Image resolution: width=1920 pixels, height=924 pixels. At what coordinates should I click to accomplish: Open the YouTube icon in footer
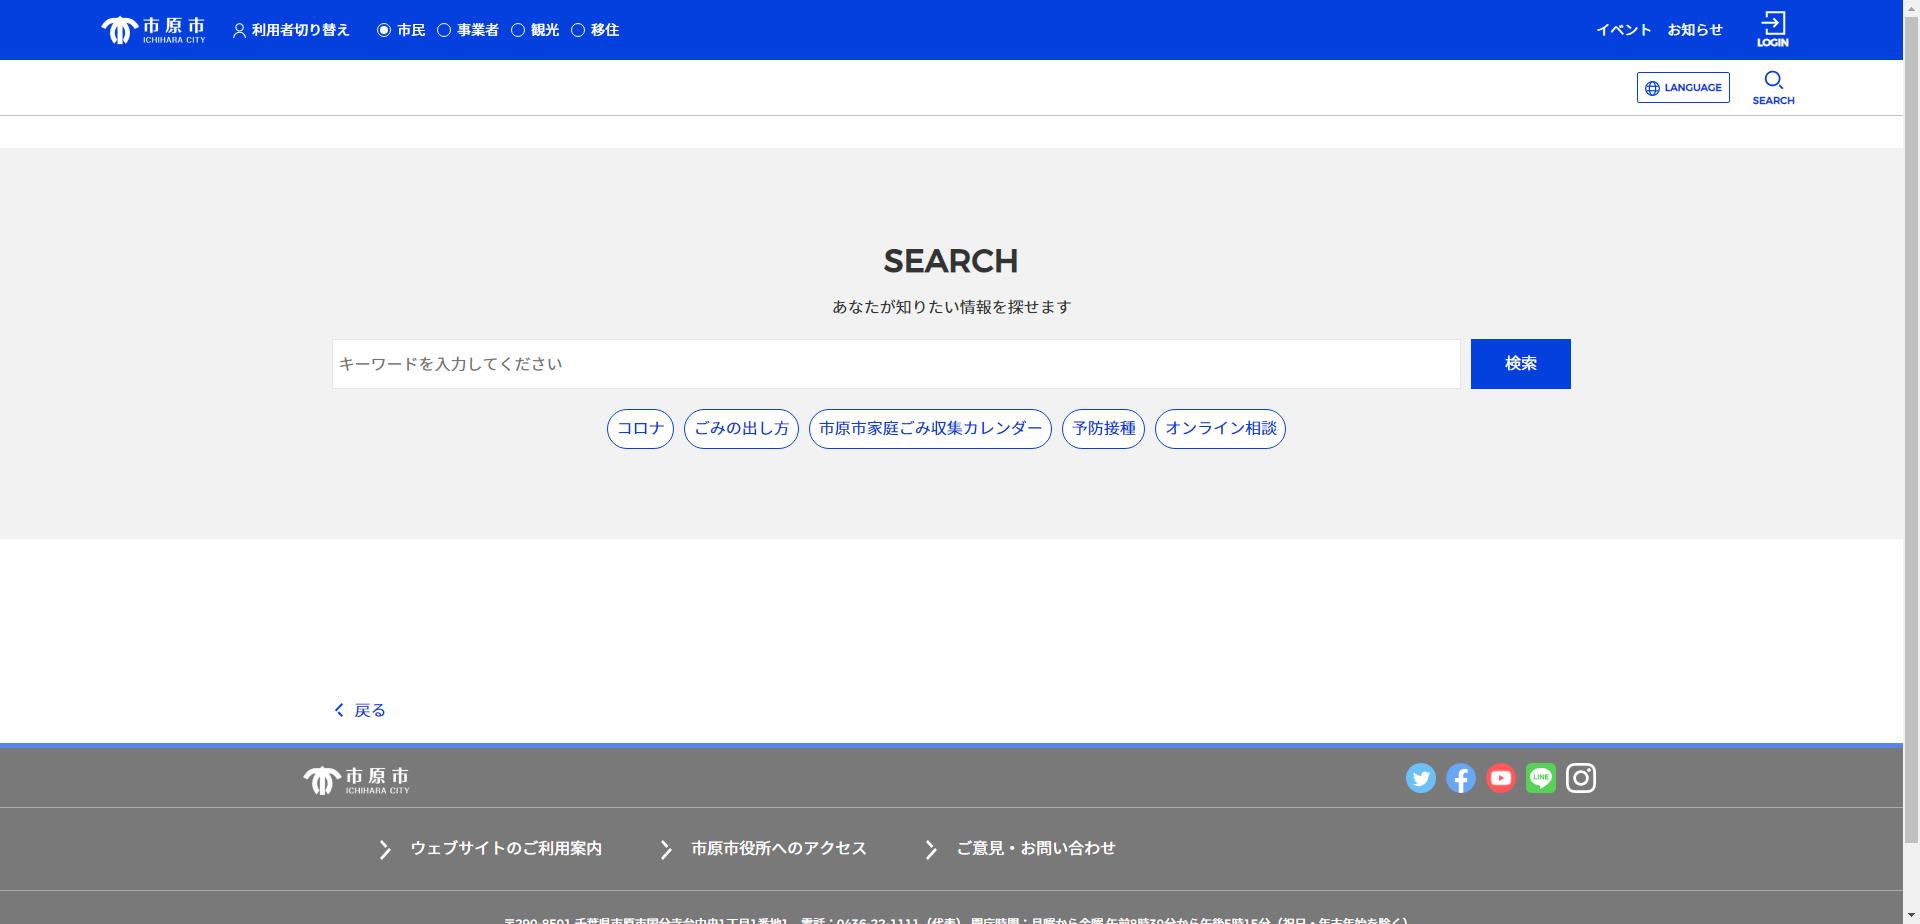click(1501, 778)
